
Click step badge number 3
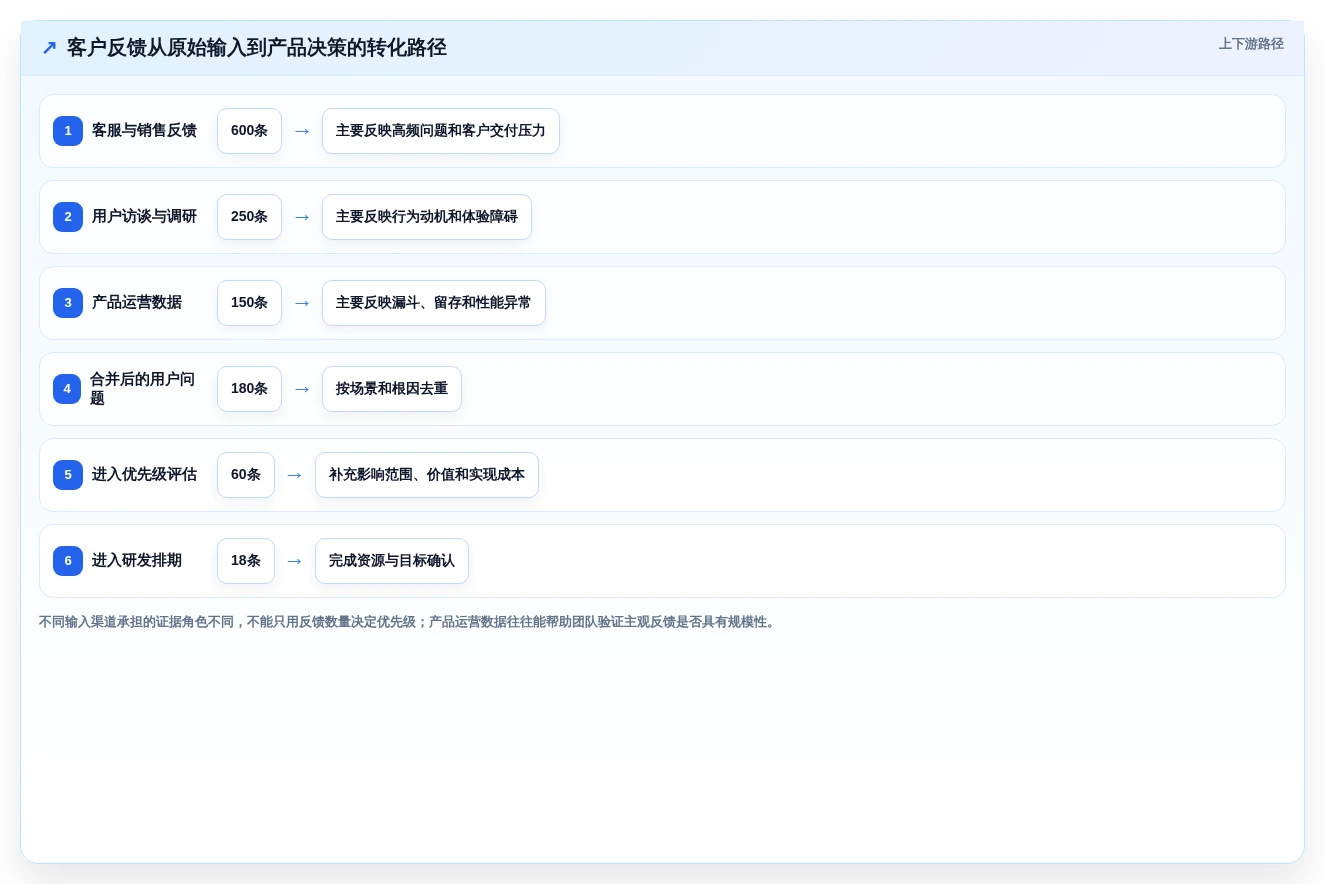pyautogui.click(x=68, y=303)
